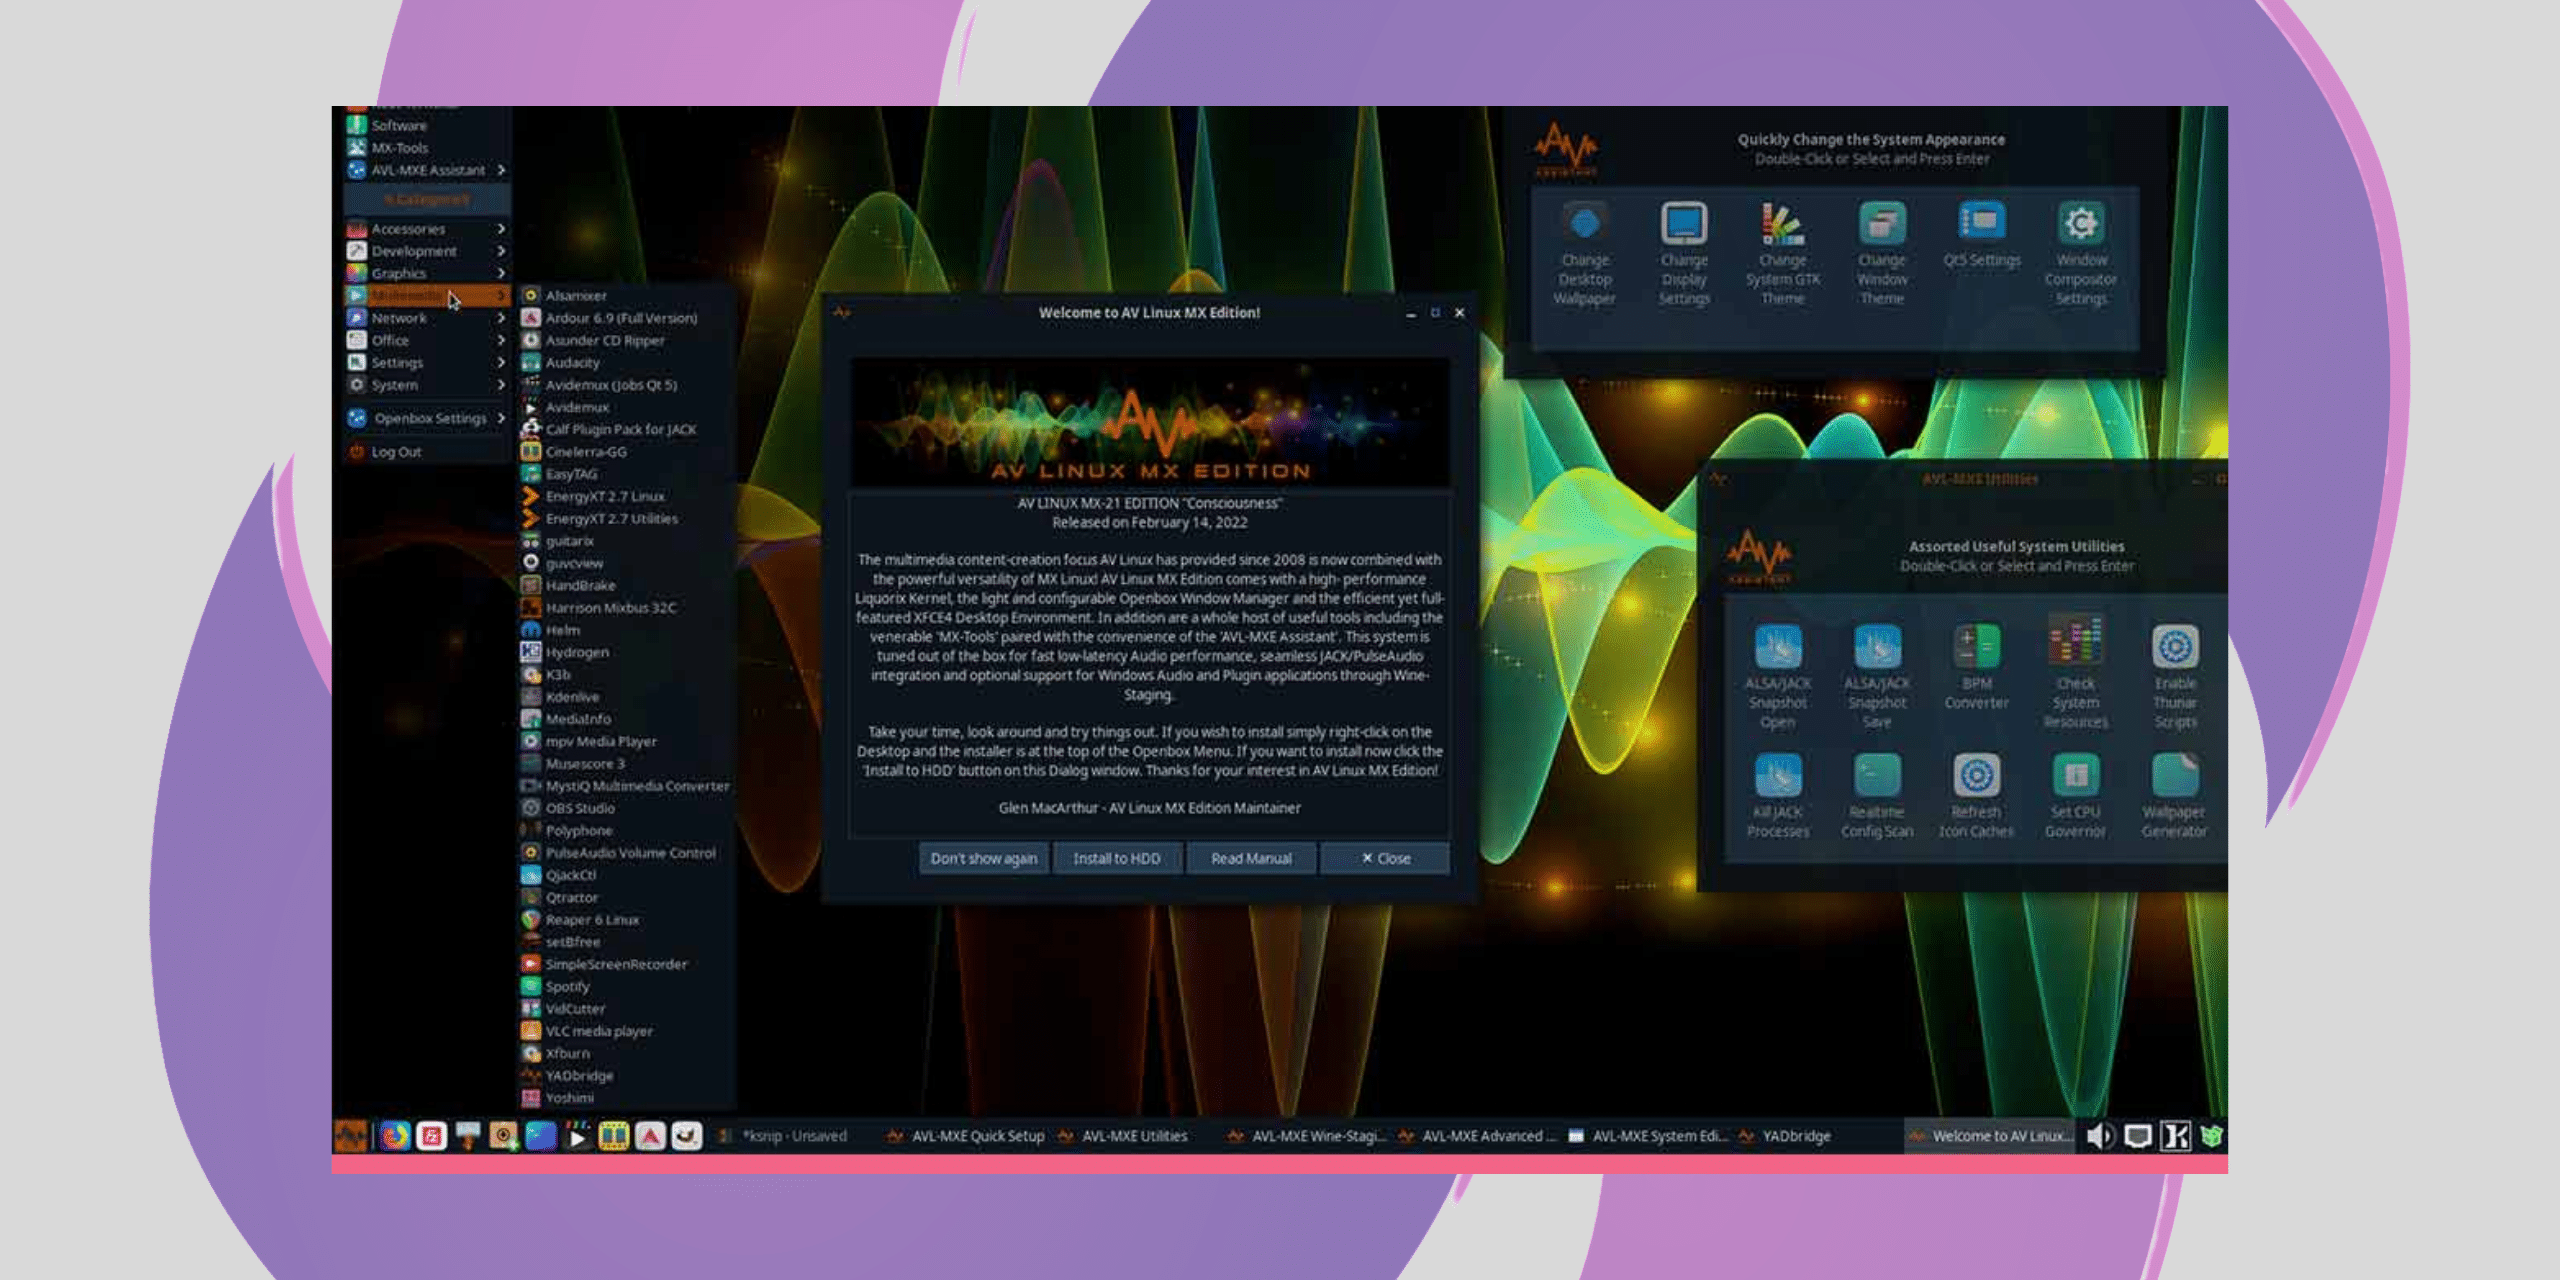2560x1280 pixels.
Task: Launch Audacity from Multimedia list
Action: (627, 363)
